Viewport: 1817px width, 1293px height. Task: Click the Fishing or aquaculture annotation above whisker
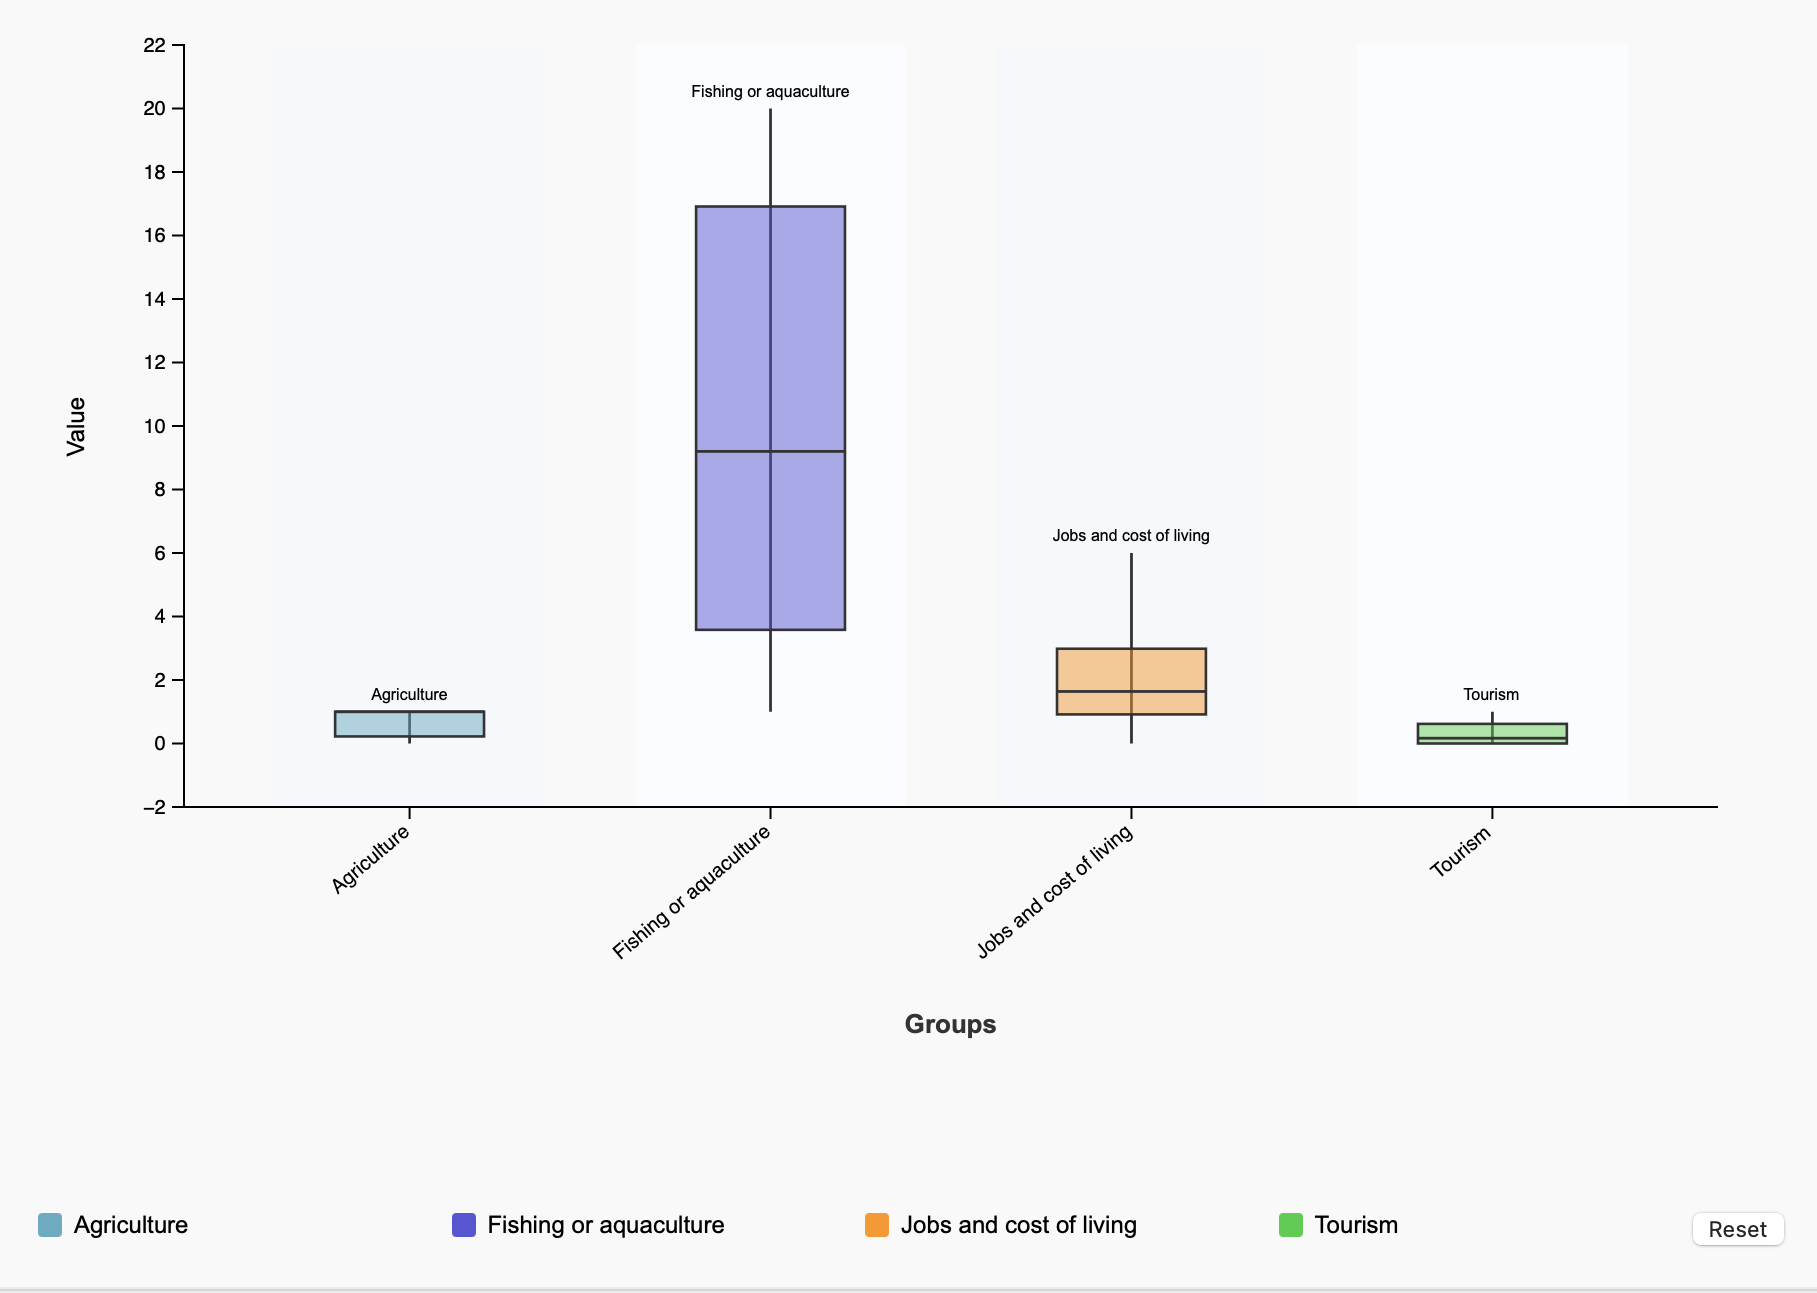click(x=770, y=92)
